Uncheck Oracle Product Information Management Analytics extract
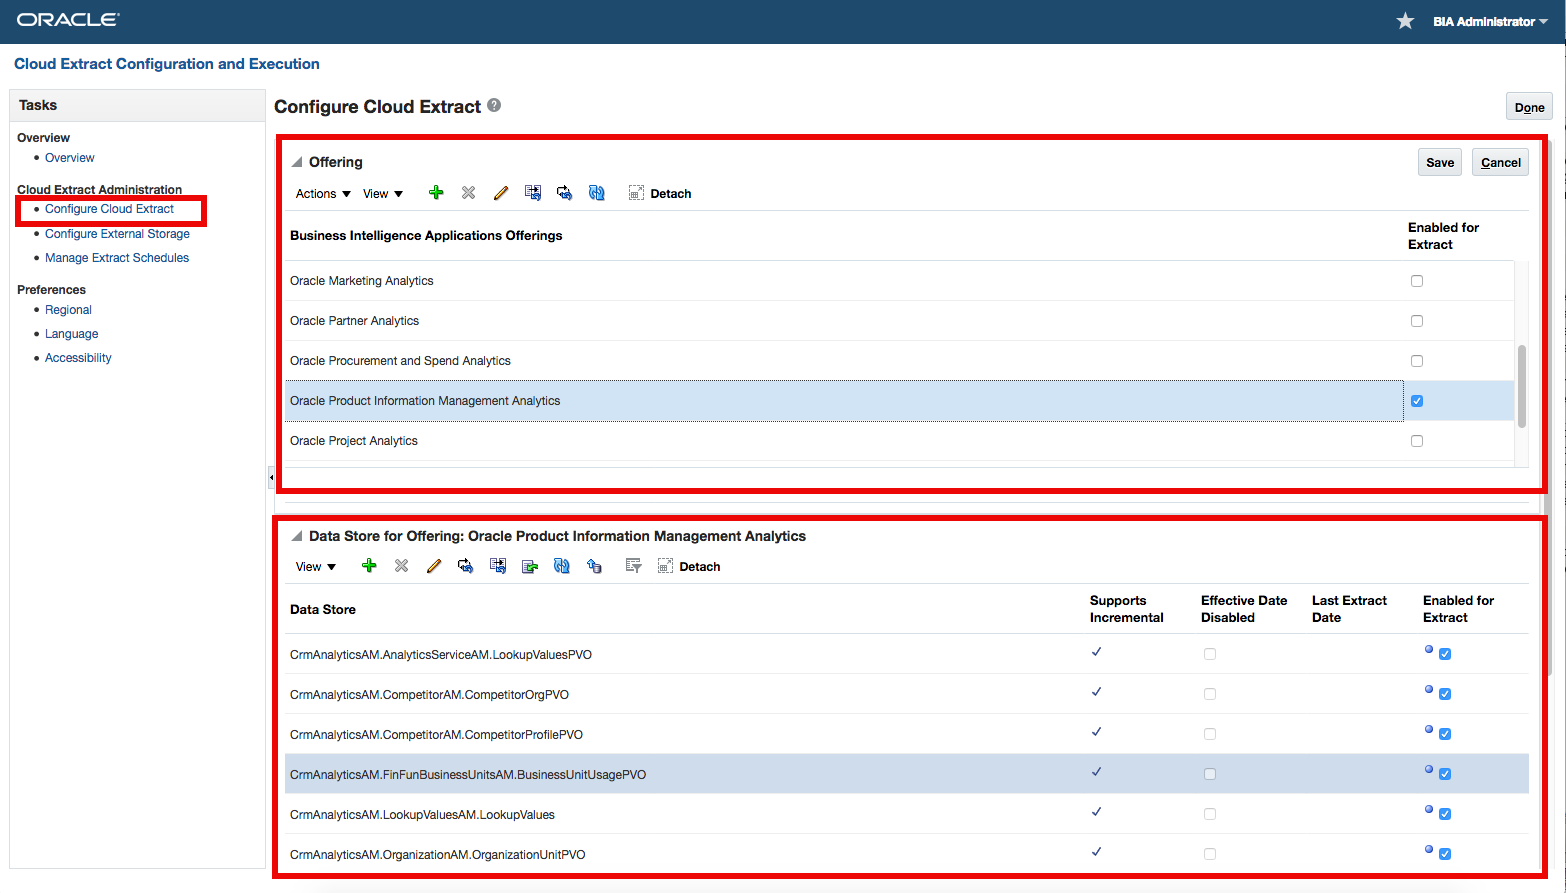Image resolution: width=1566 pixels, height=893 pixels. (x=1416, y=401)
